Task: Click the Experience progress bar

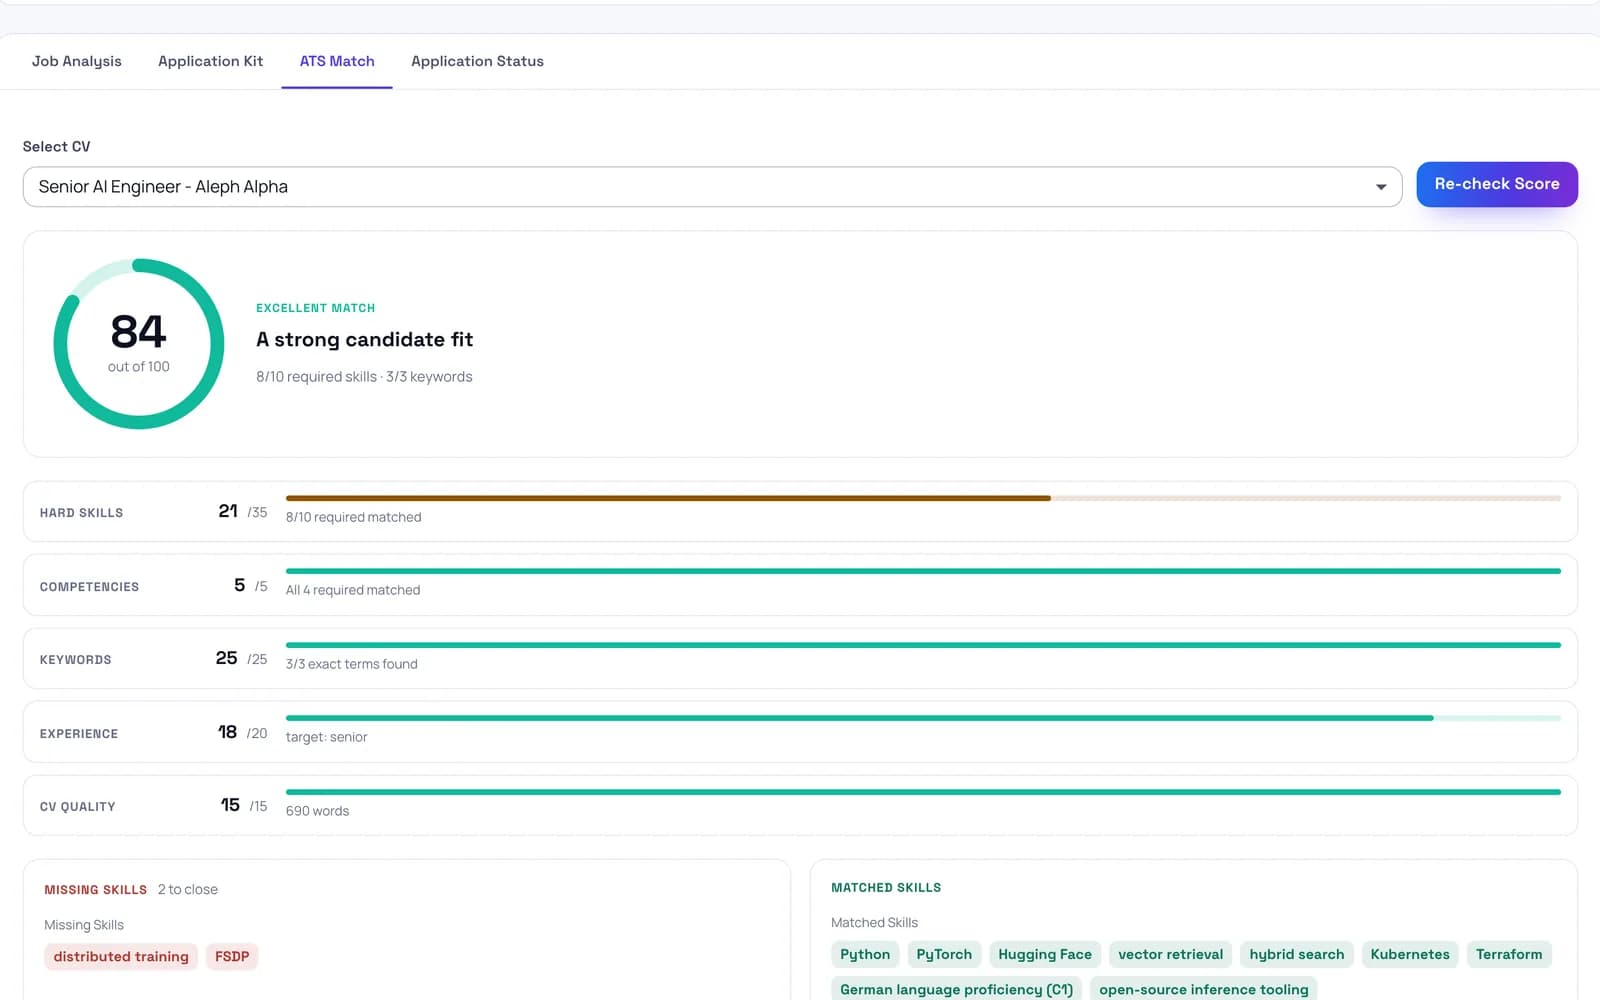Action: [x=923, y=718]
